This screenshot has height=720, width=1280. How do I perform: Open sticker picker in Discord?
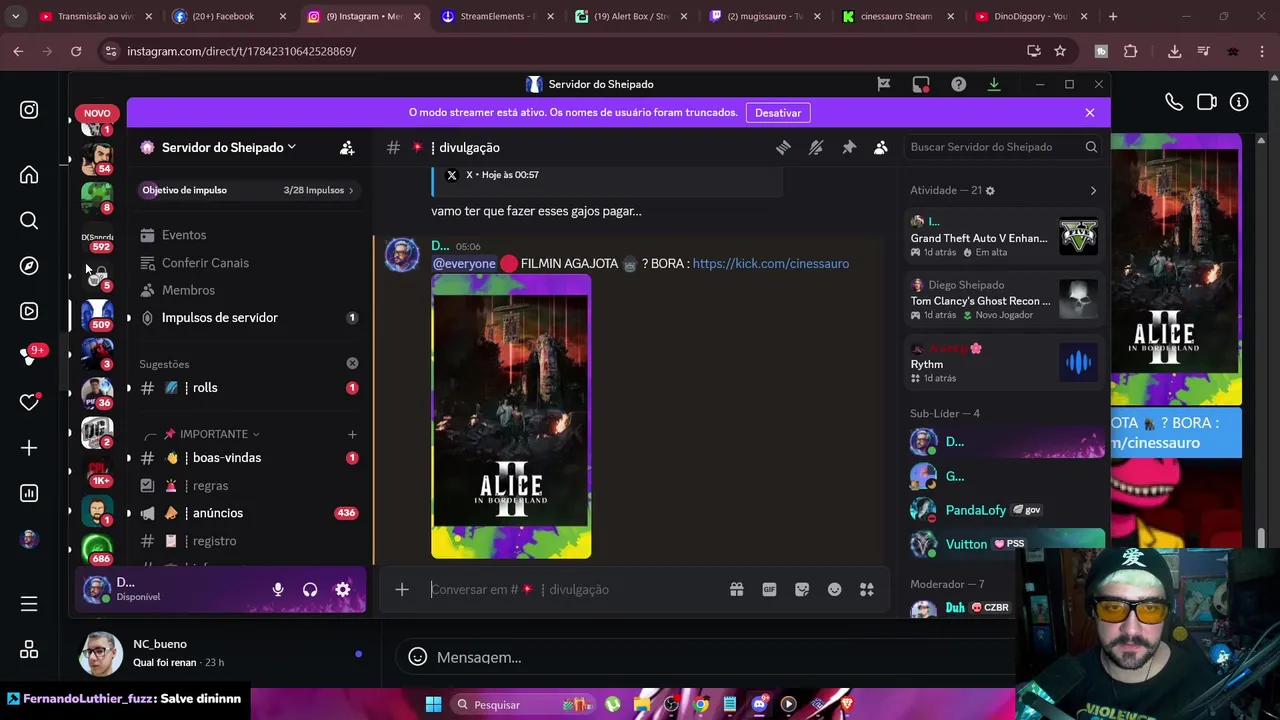(x=802, y=590)
